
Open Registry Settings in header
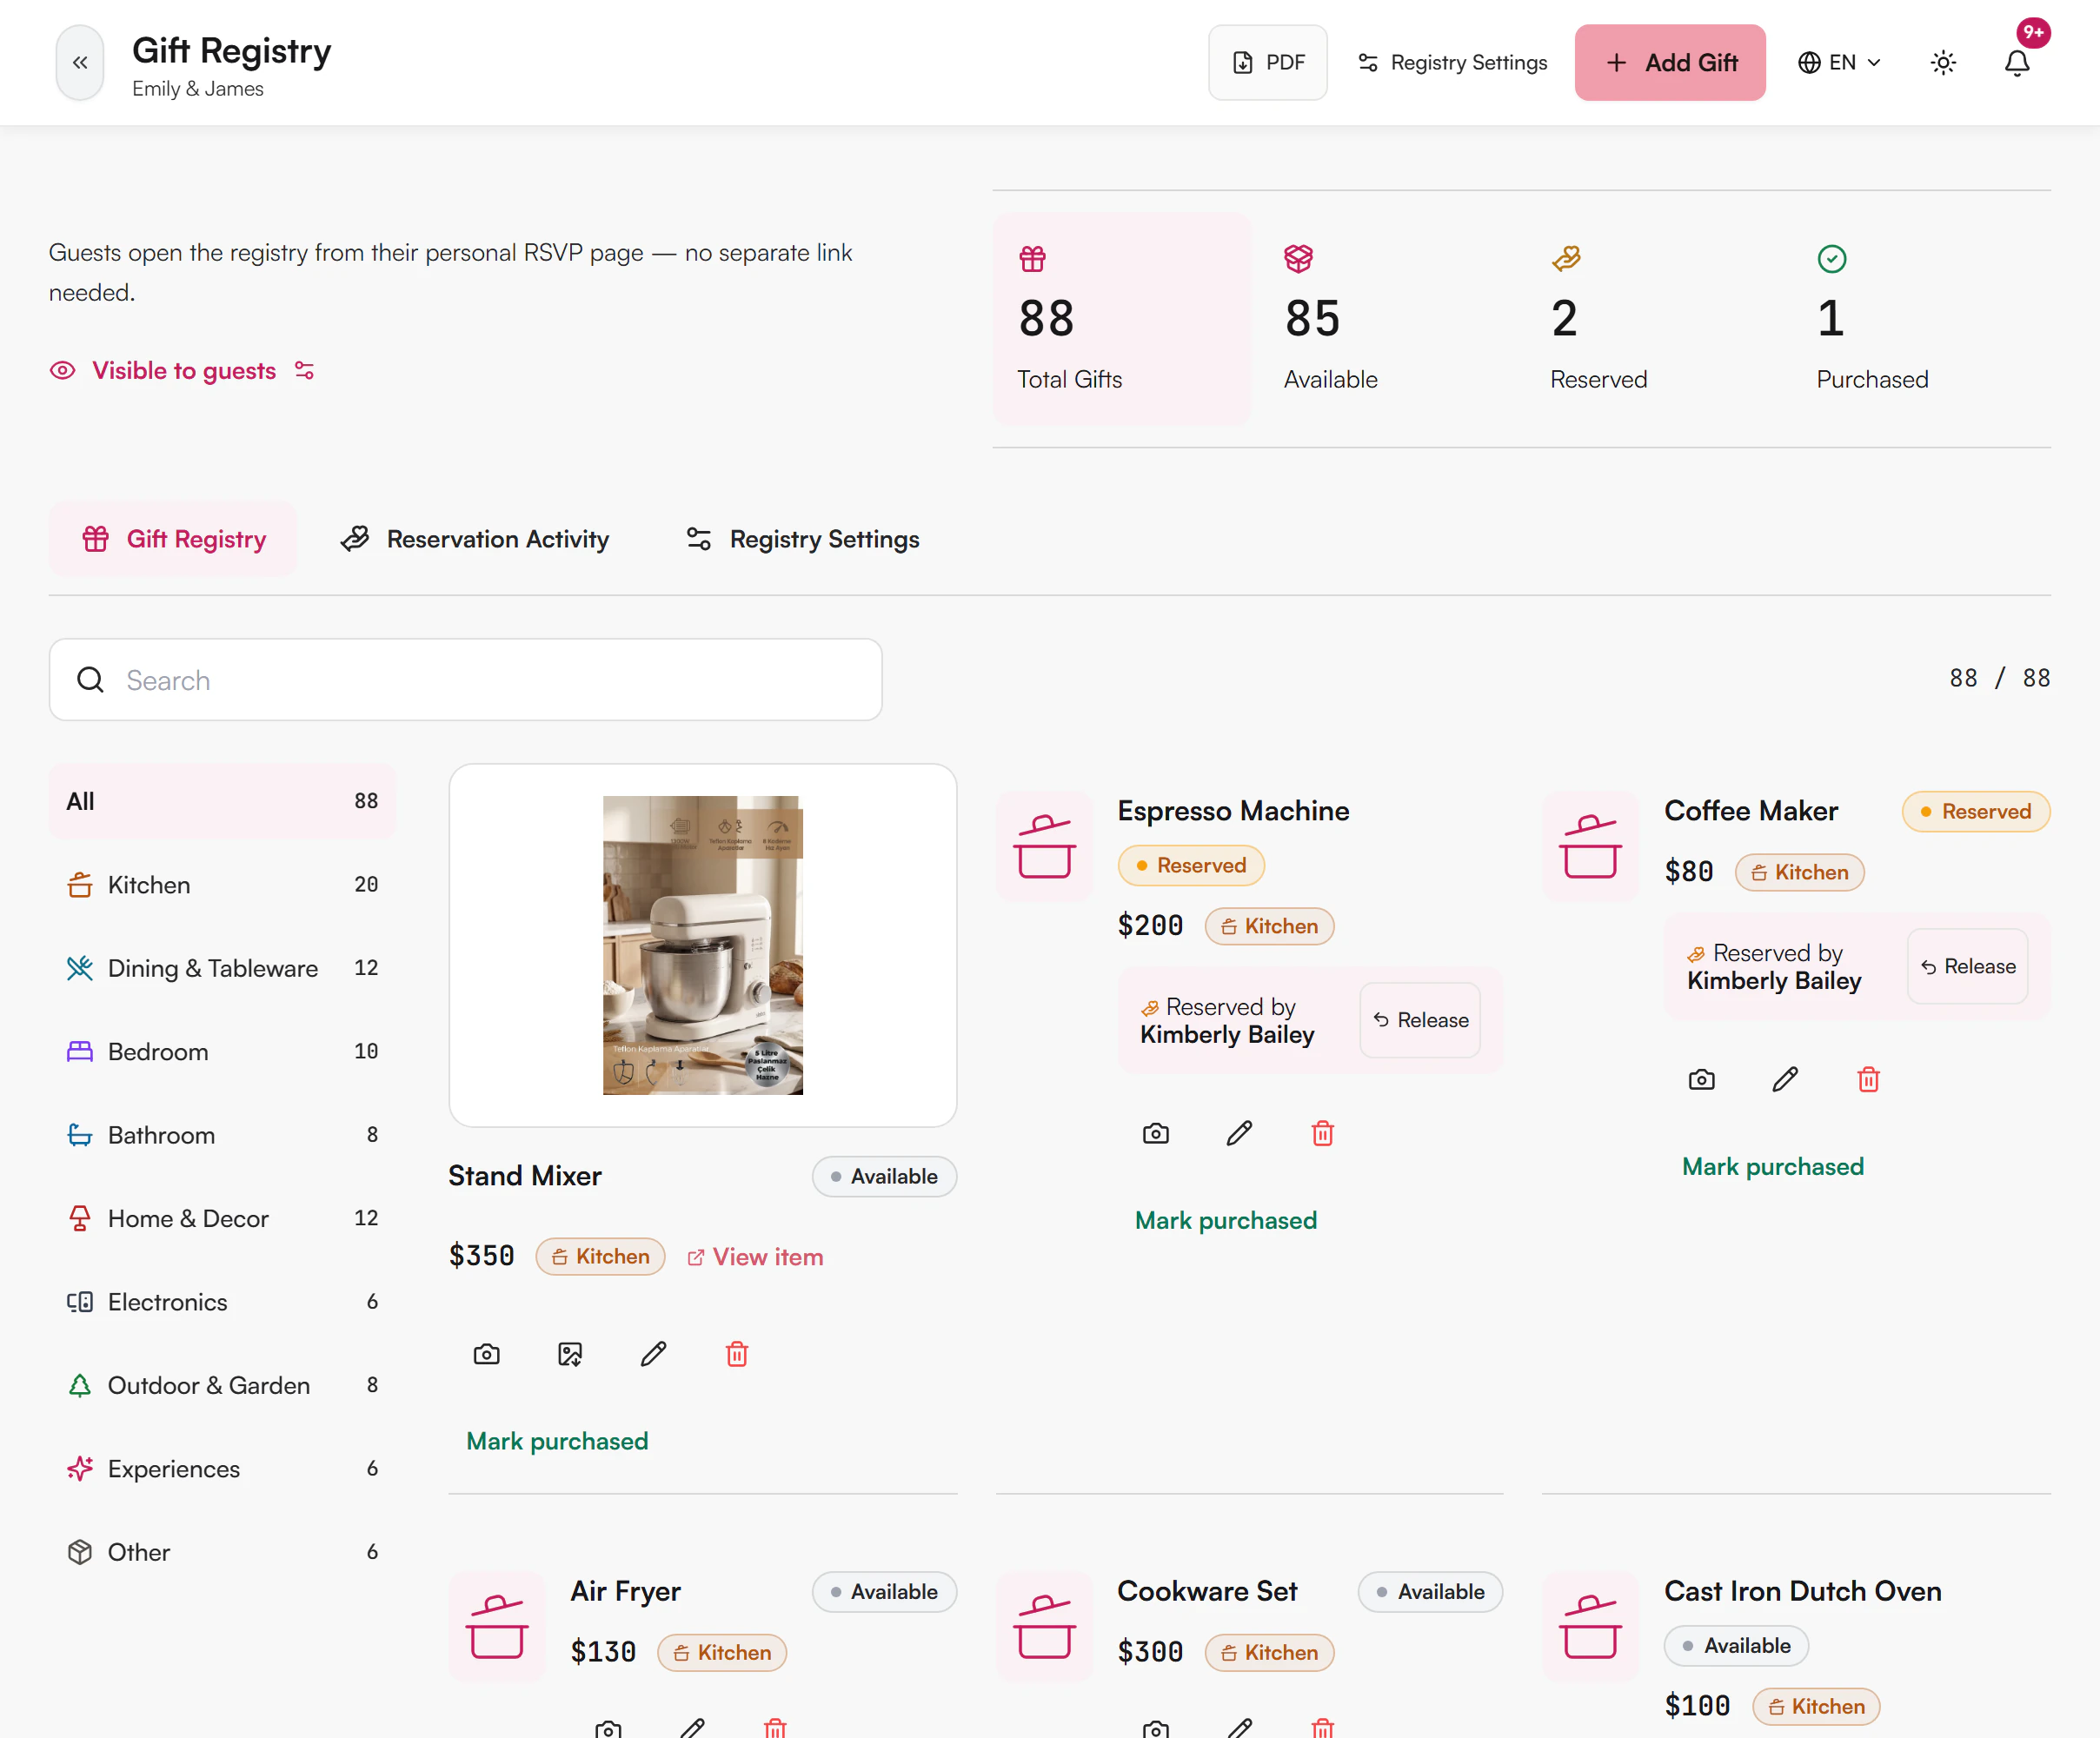1452,63
